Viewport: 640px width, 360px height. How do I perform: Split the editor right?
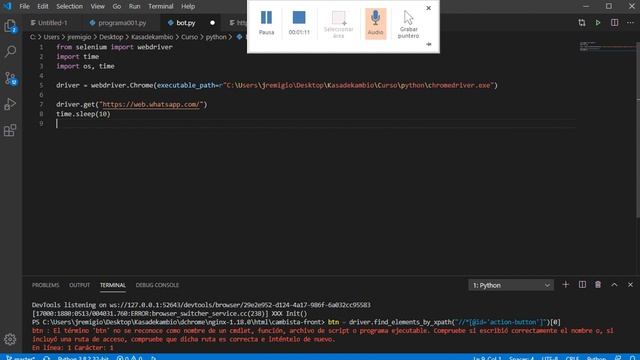[614, 23]
